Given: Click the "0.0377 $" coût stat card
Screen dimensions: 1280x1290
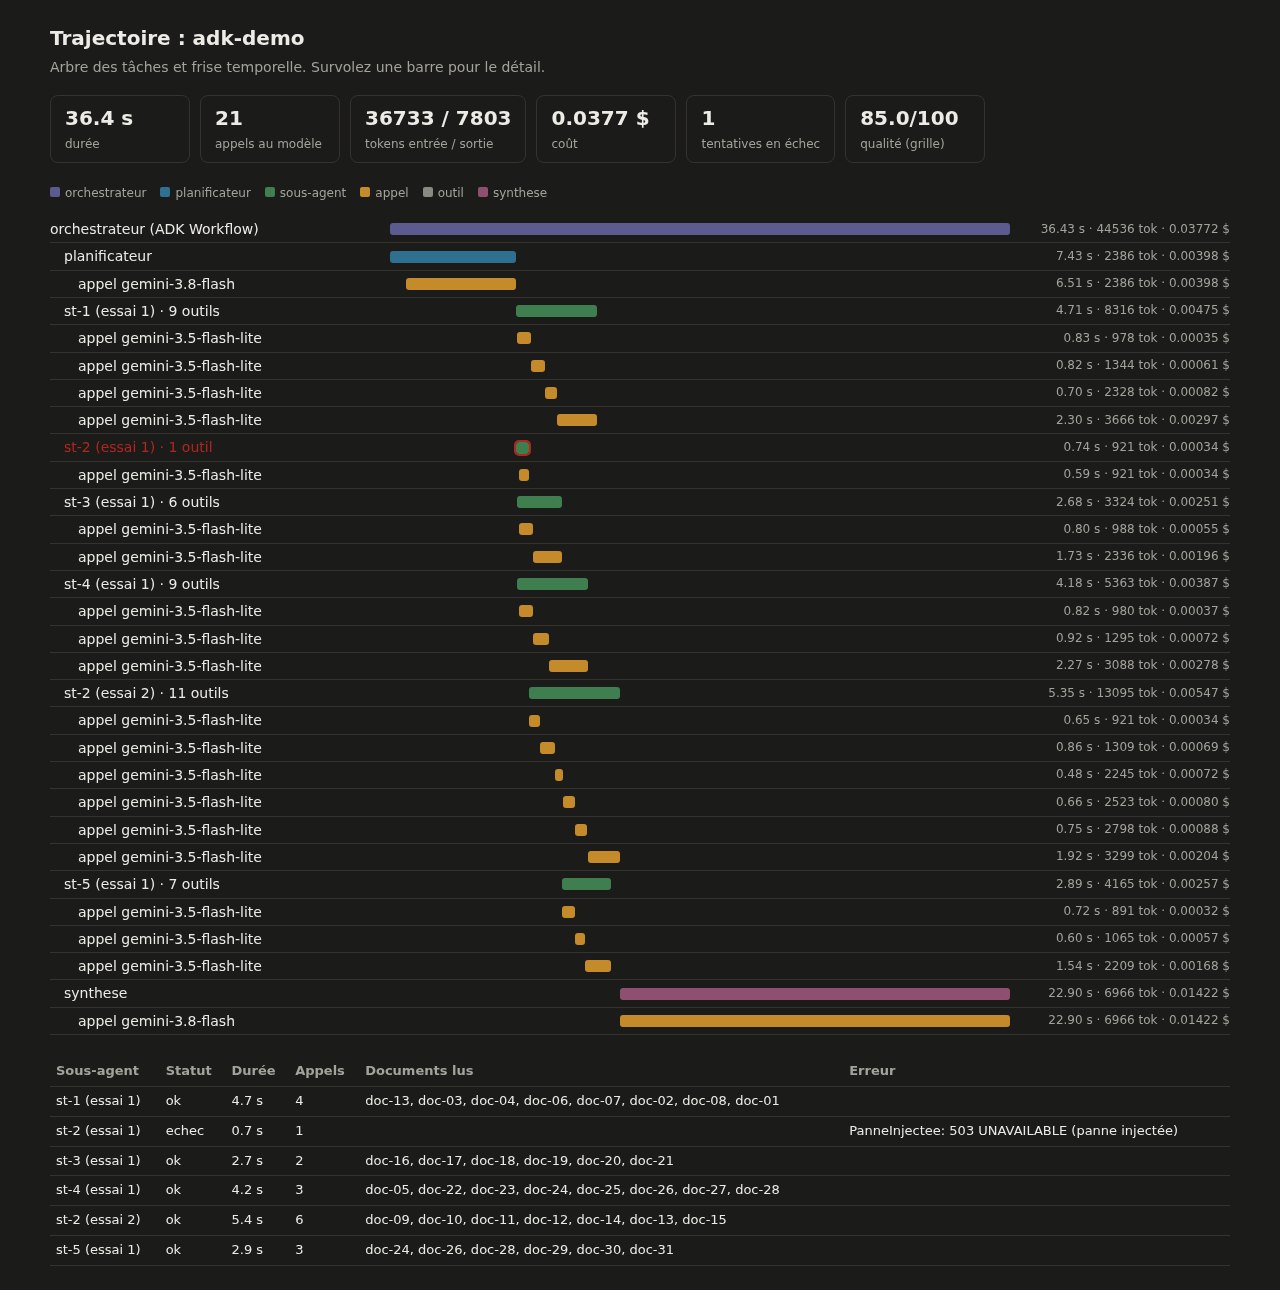Looking at the screenshot, I should click(606, 129).
